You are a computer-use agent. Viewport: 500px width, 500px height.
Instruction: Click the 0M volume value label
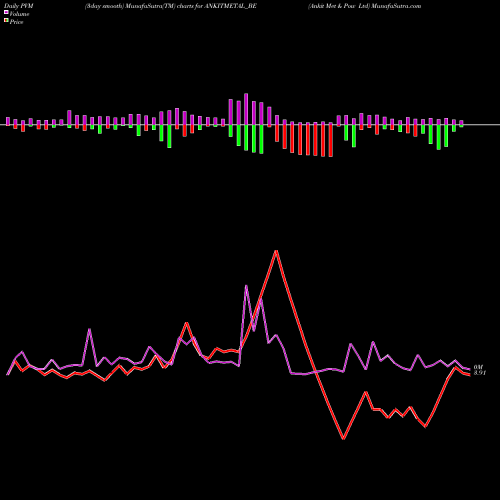coord(478,367)
